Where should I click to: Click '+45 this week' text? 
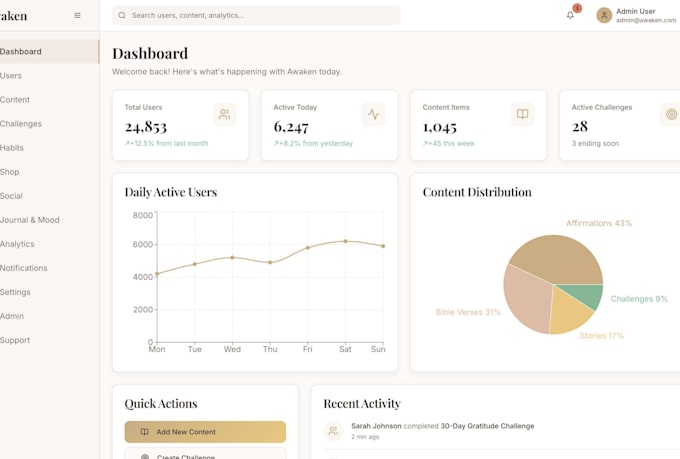(449, 144)
